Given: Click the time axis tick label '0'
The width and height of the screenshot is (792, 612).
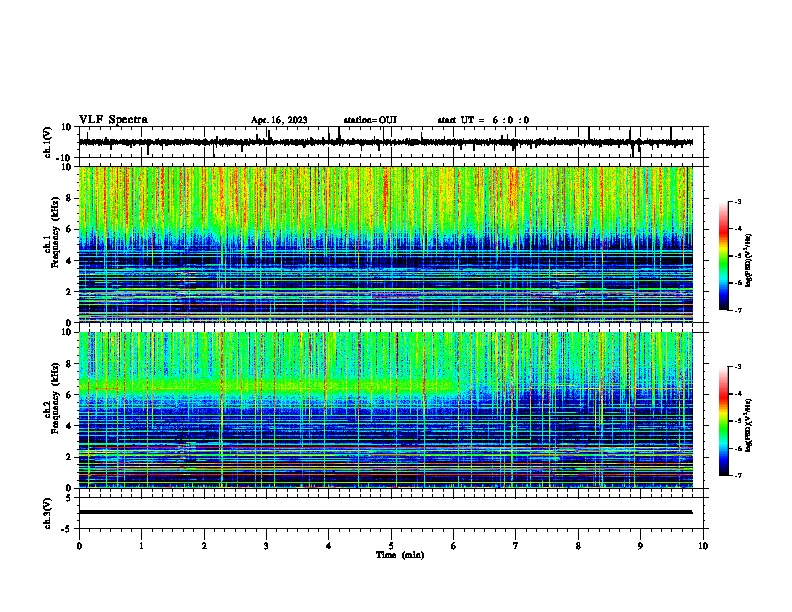Looking at the screenshot, I should [x=79, y=546].
